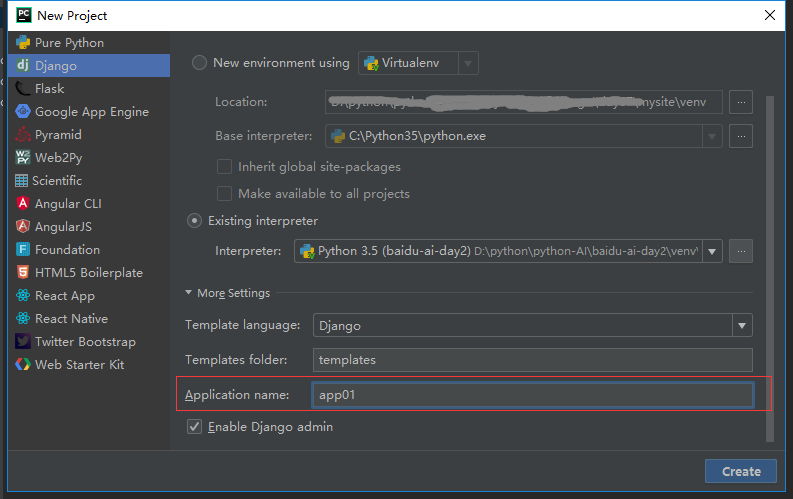Screen dimensions: 793x499
Task: Select New environment using radio button
Action: point(199,63)
